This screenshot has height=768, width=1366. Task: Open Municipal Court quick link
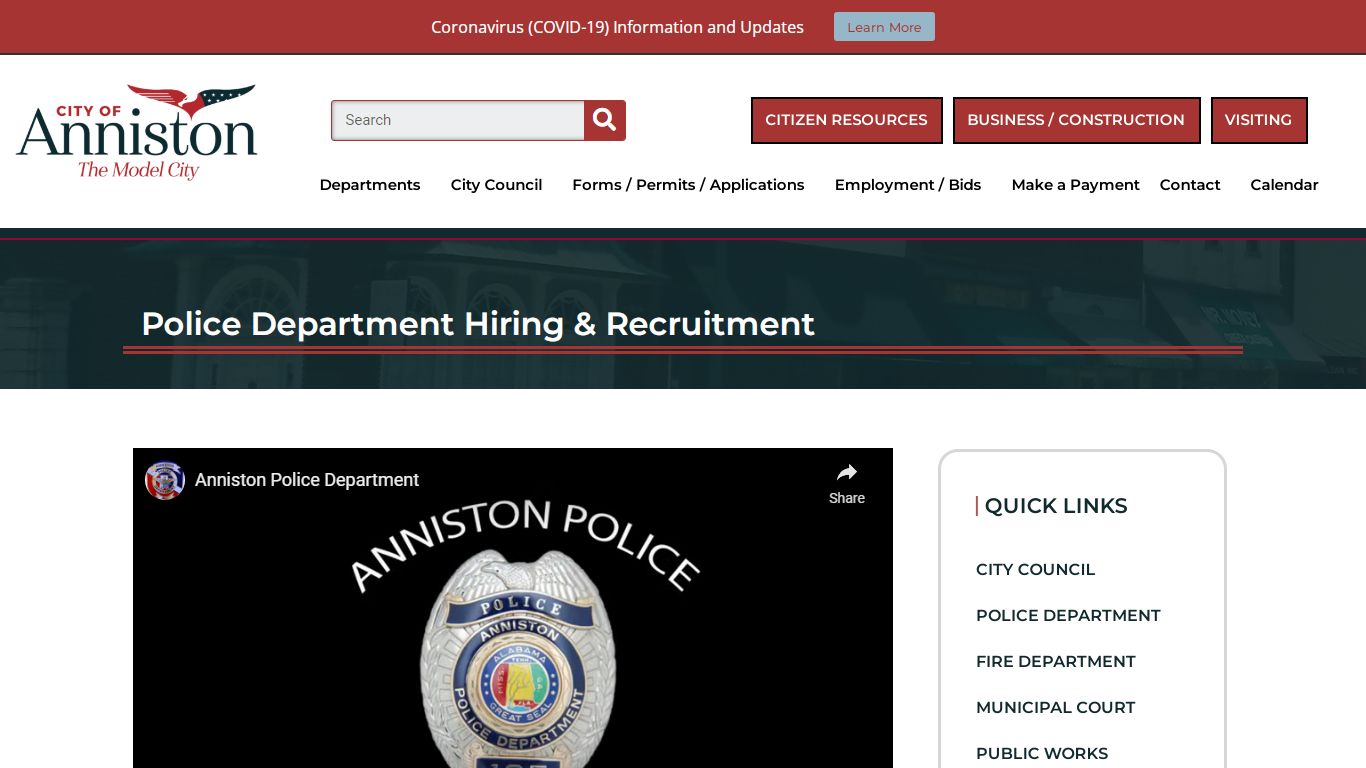pyautogui.click(x=1055, y=707)
